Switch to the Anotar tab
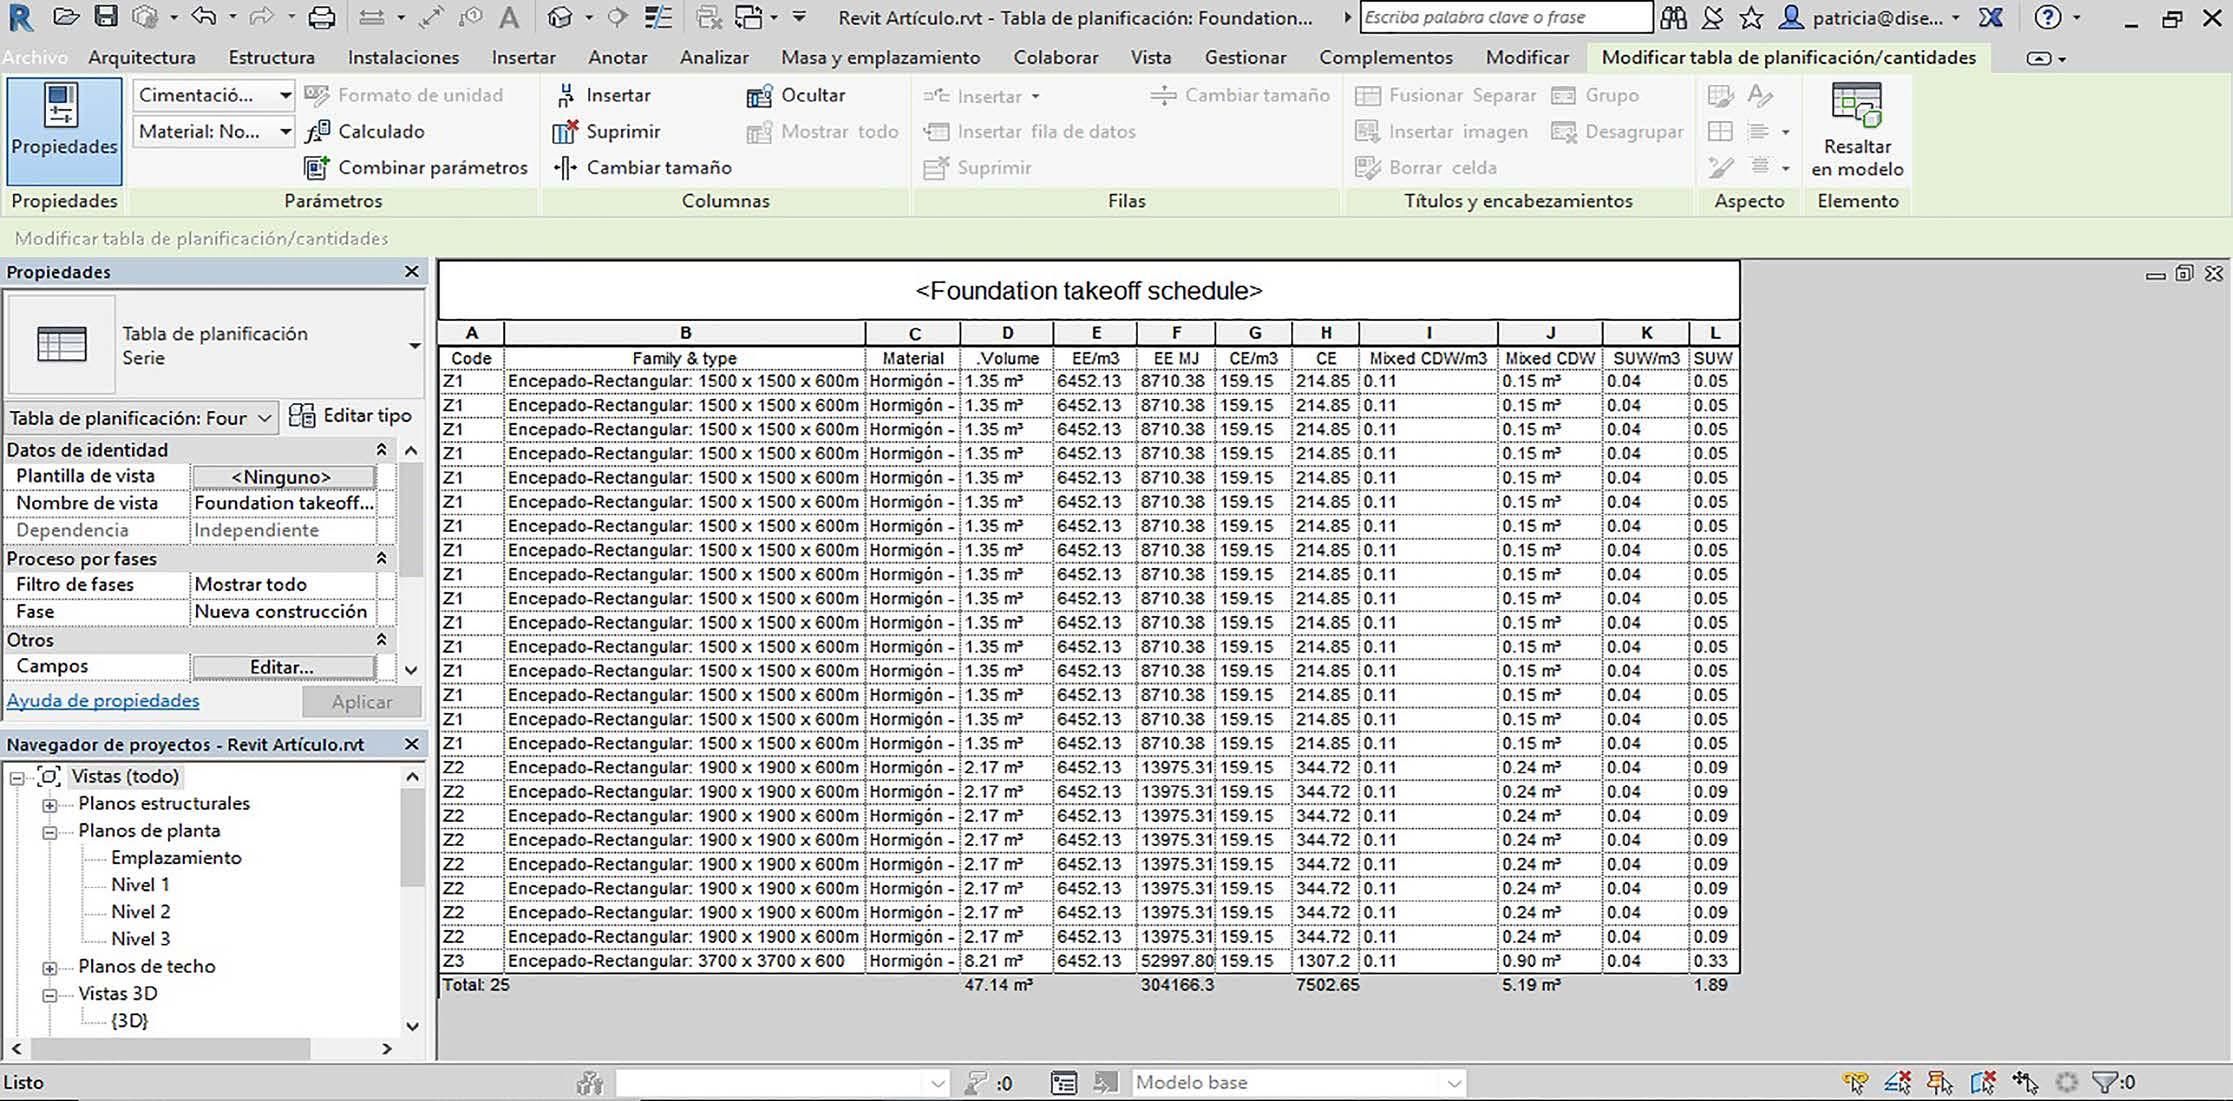 617,57
